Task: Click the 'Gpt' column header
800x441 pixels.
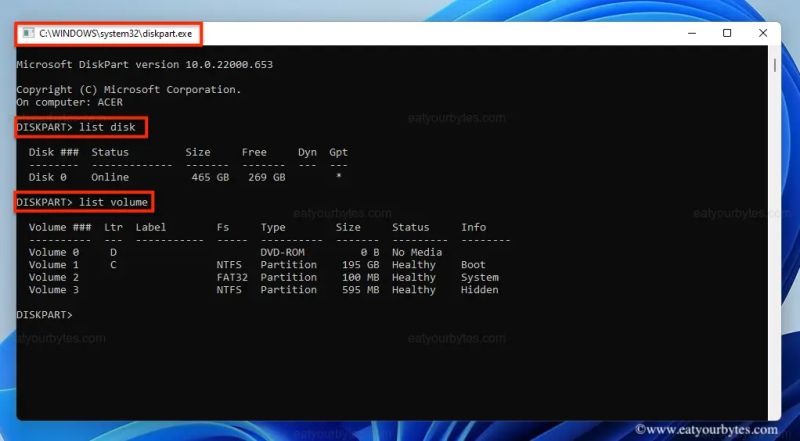Action: click(x=338, y=152)
